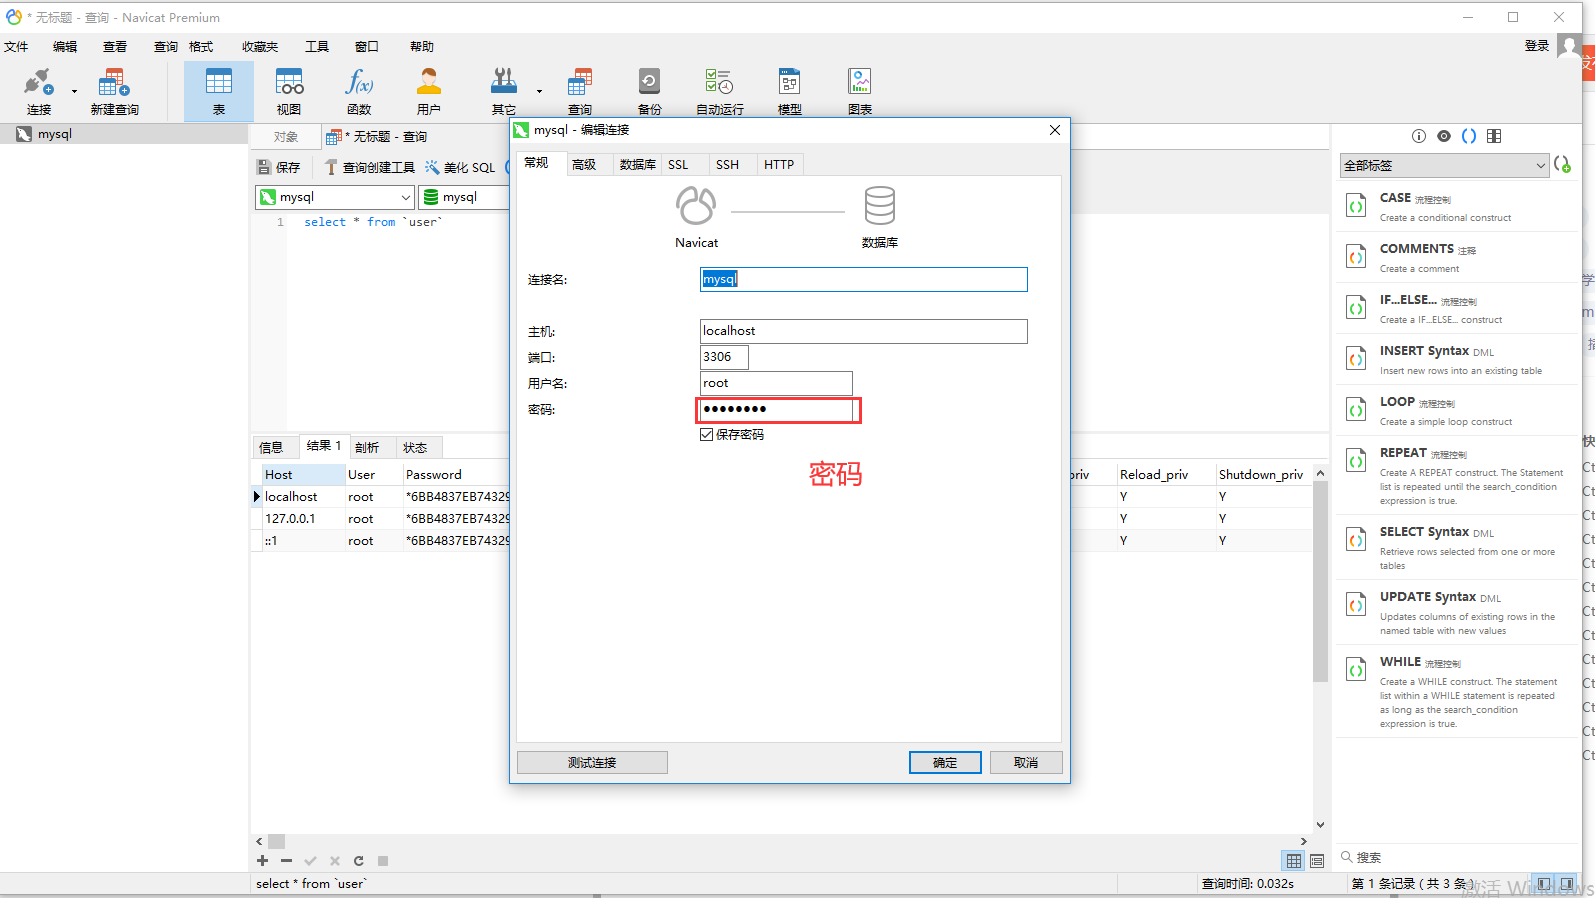Click 取消 cancel button
1595x898 pixels.
(x=1026, y=762)
